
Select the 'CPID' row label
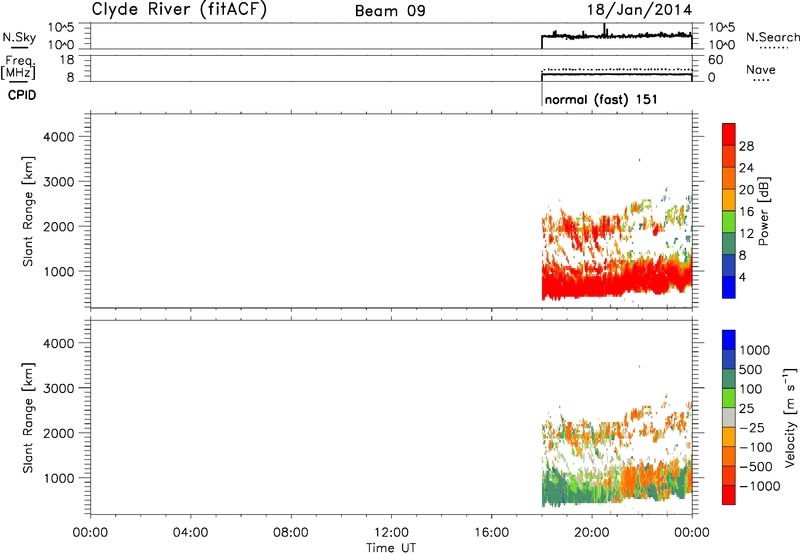(22, 95)
